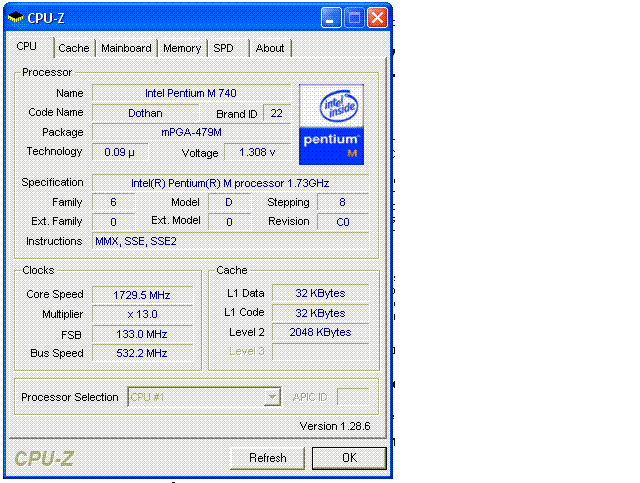Click the 1.308 v voltage value
The width and height of the screenshot is (640, 483).
[x=257, y=152]
